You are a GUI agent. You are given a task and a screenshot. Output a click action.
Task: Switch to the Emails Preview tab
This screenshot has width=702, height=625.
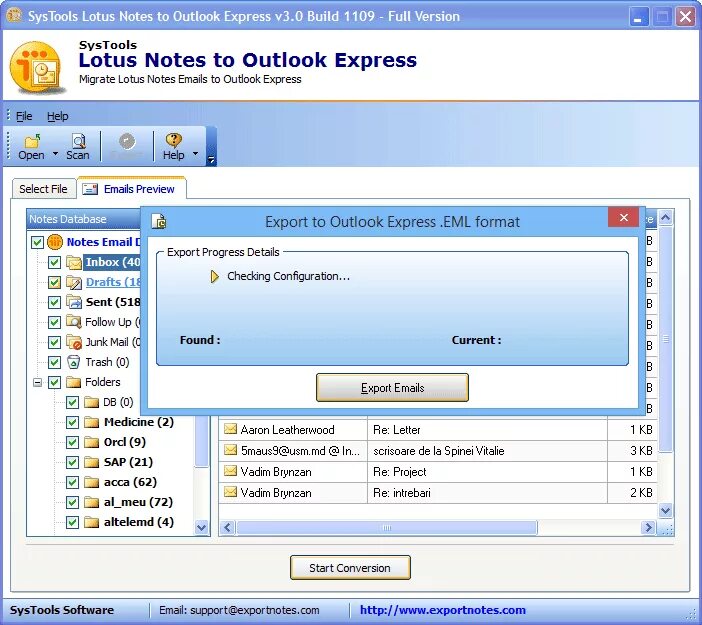pos(133,188)
